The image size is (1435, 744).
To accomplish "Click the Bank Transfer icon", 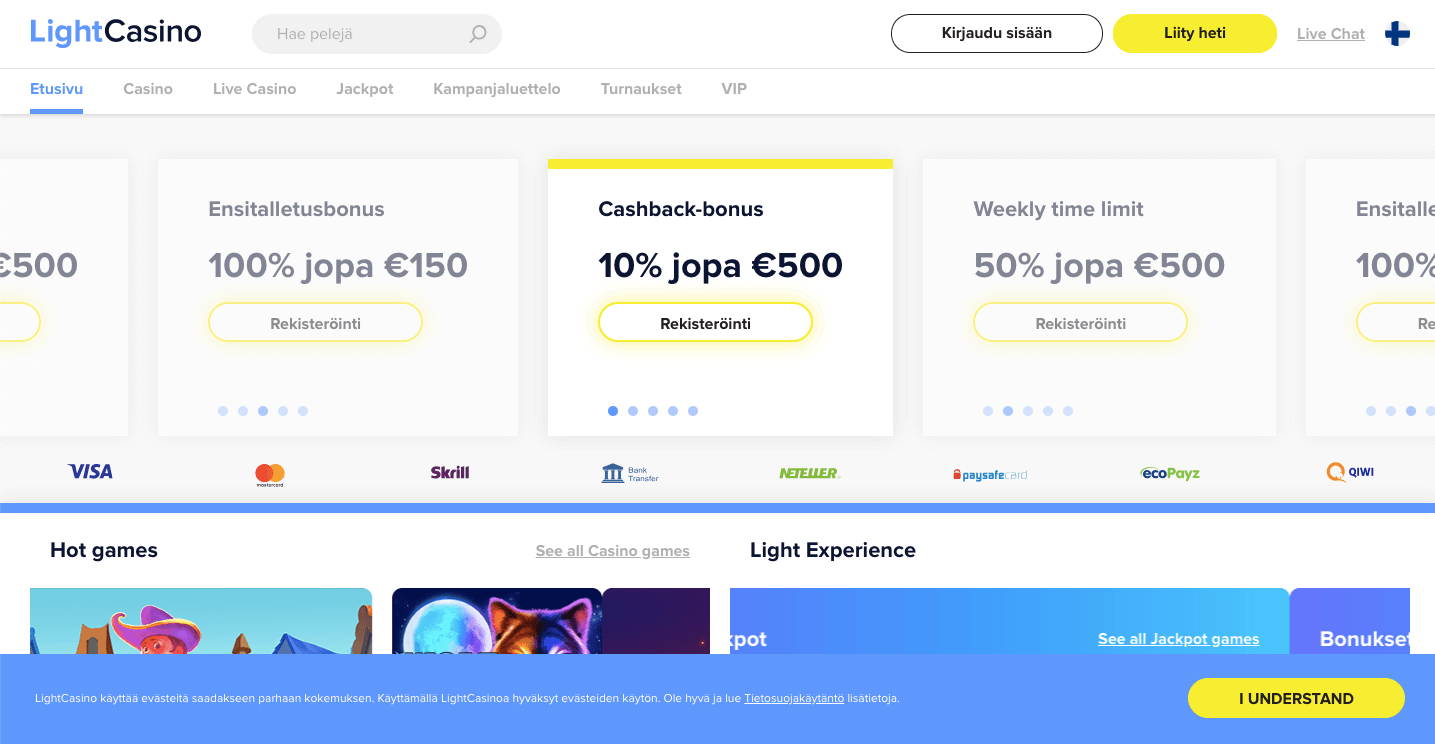I will 630,473.
